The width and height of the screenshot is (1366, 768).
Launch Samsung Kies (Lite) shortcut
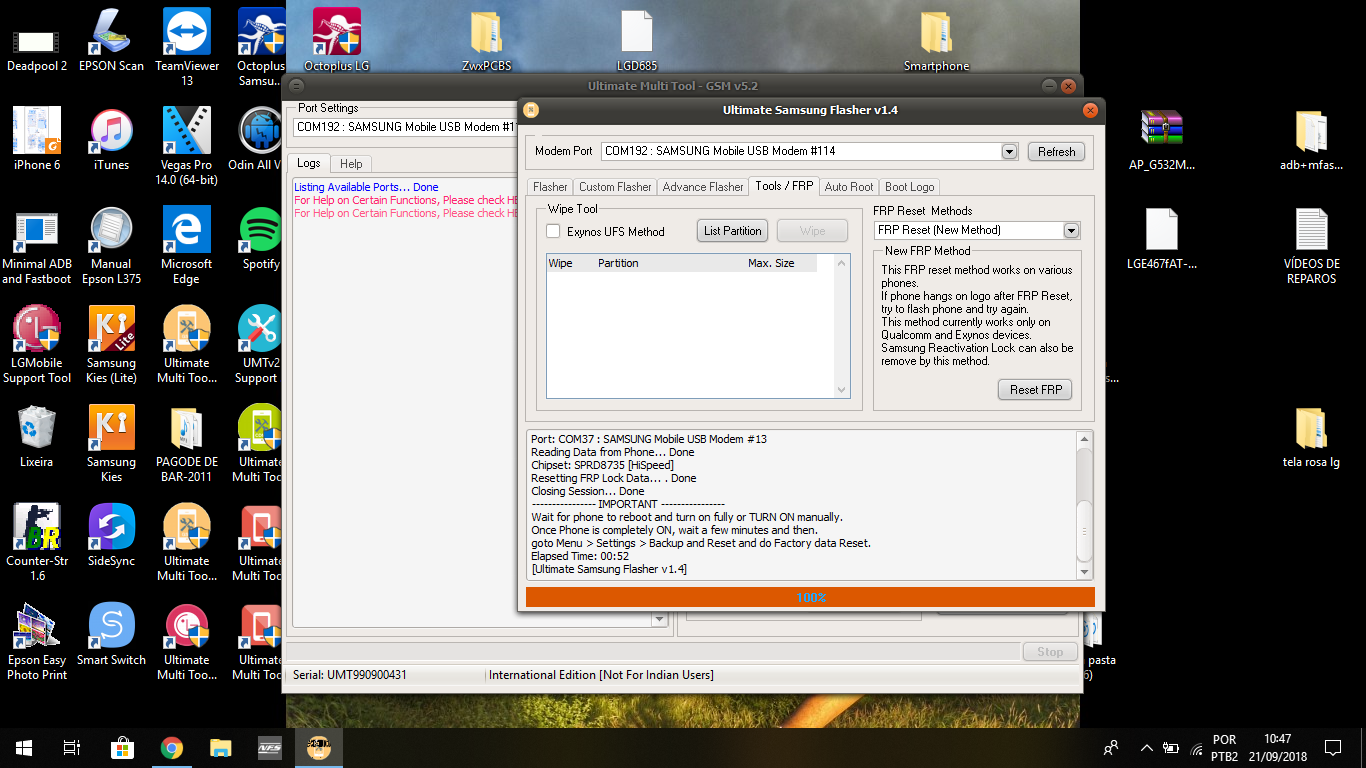[x=111, y=345]
